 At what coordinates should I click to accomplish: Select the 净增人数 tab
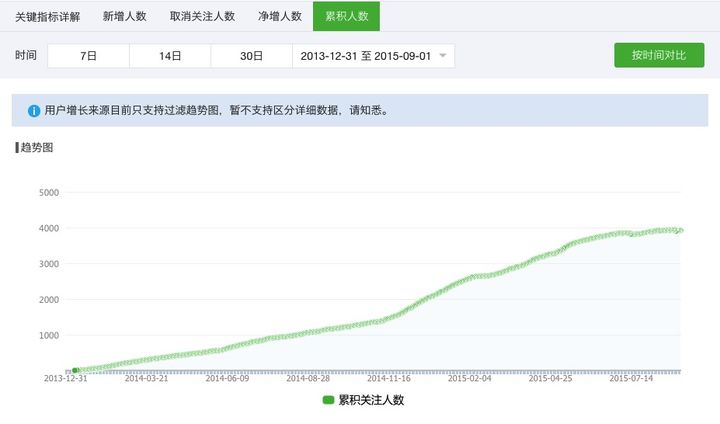click(x=280, y=17)
